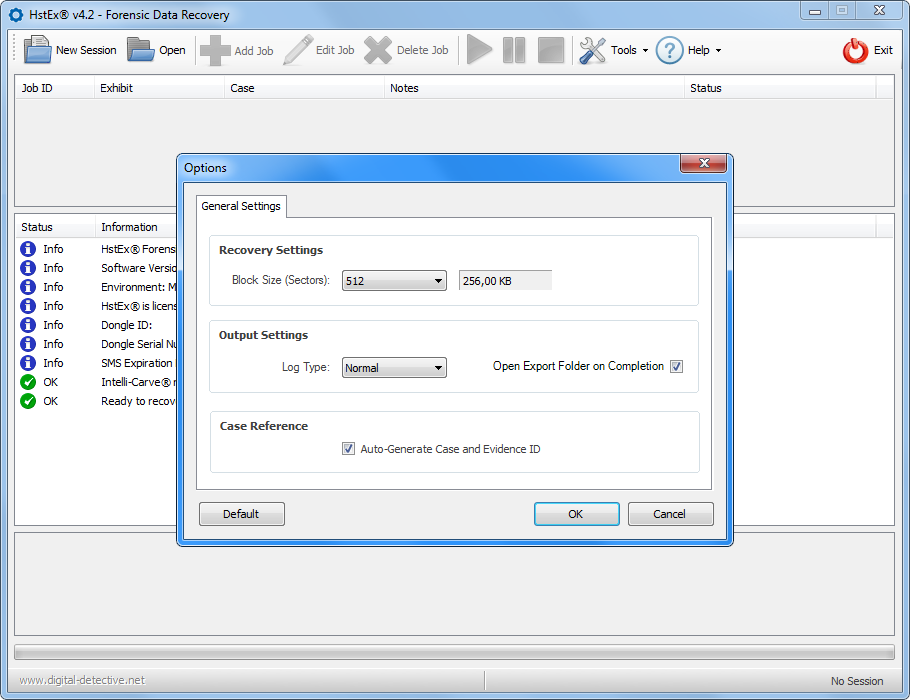
Task: Click info icon beside HstEx Forensic row
Action: [x=28, y=249]
